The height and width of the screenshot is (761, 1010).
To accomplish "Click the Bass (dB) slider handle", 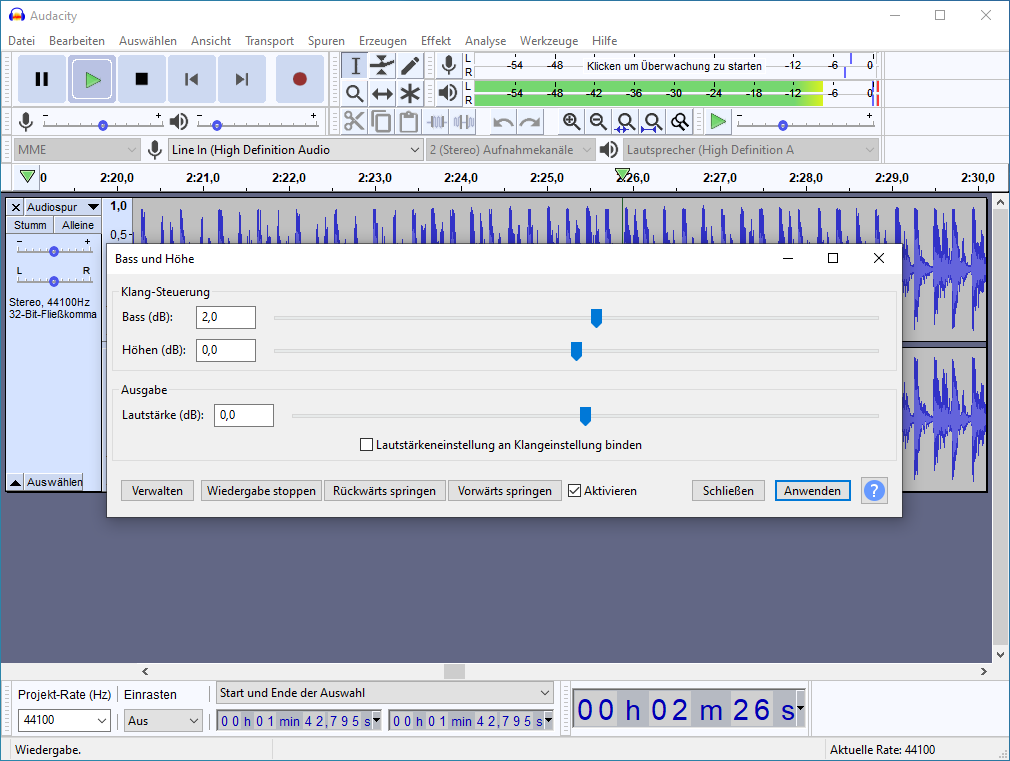I will click(596, 318).
